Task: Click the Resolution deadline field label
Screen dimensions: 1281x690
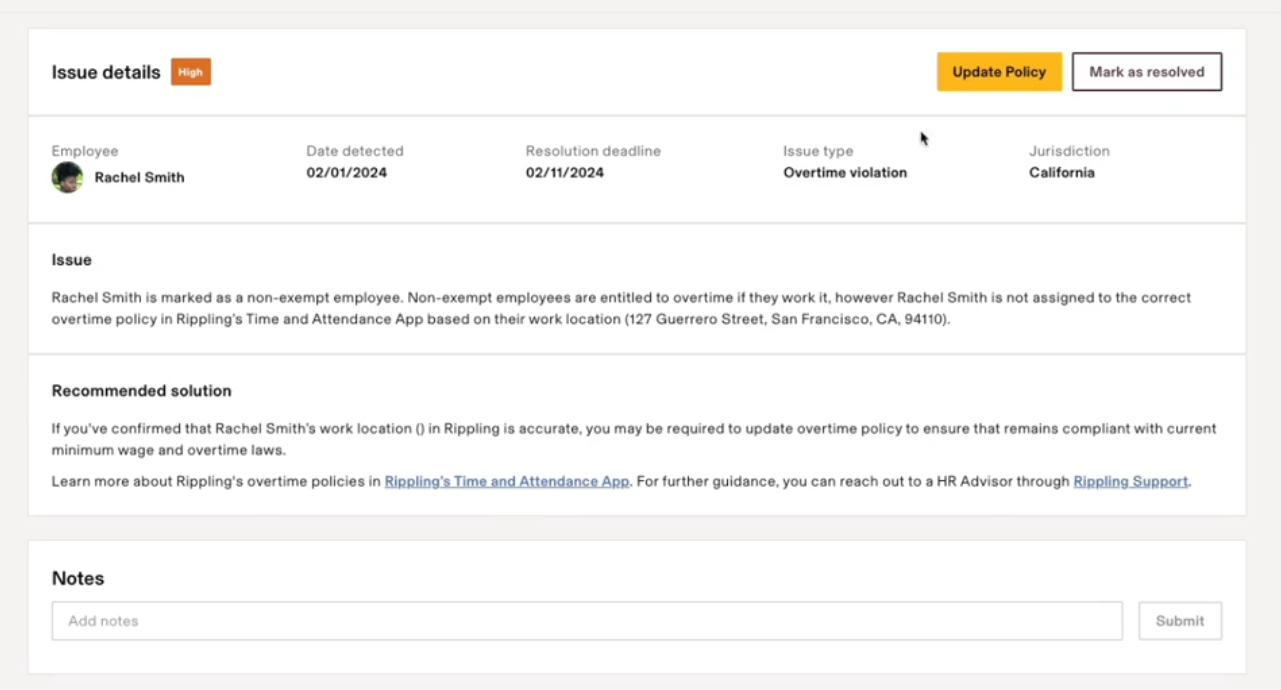Action: 593,151
